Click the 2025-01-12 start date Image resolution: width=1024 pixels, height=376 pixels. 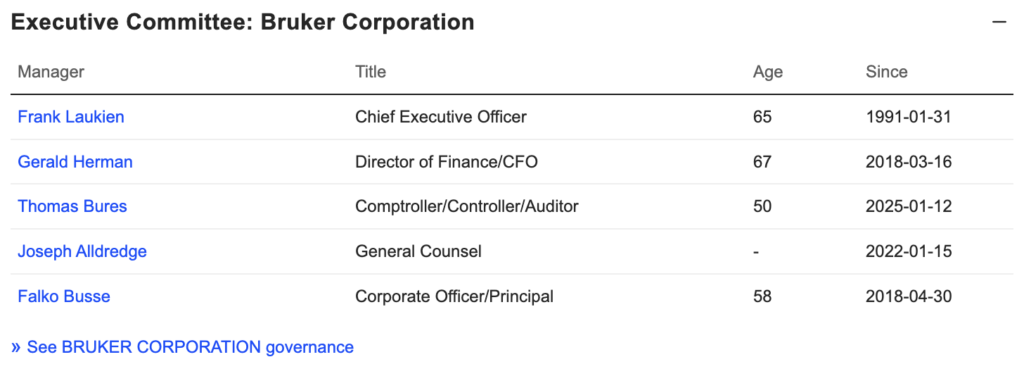coord(908,207)
